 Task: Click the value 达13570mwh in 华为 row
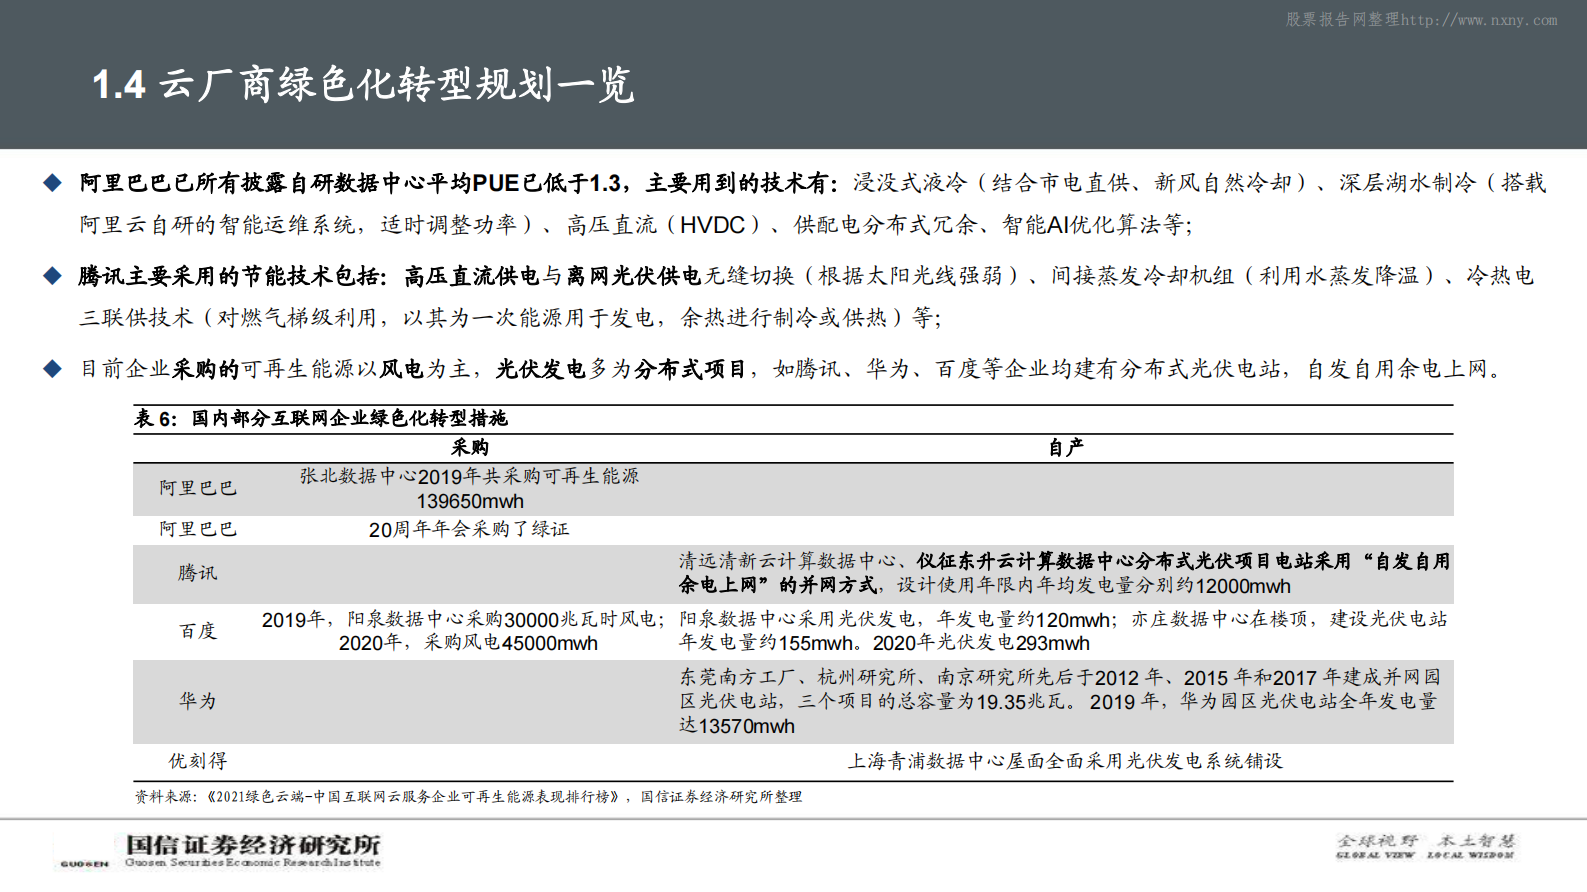pos(737,726)
